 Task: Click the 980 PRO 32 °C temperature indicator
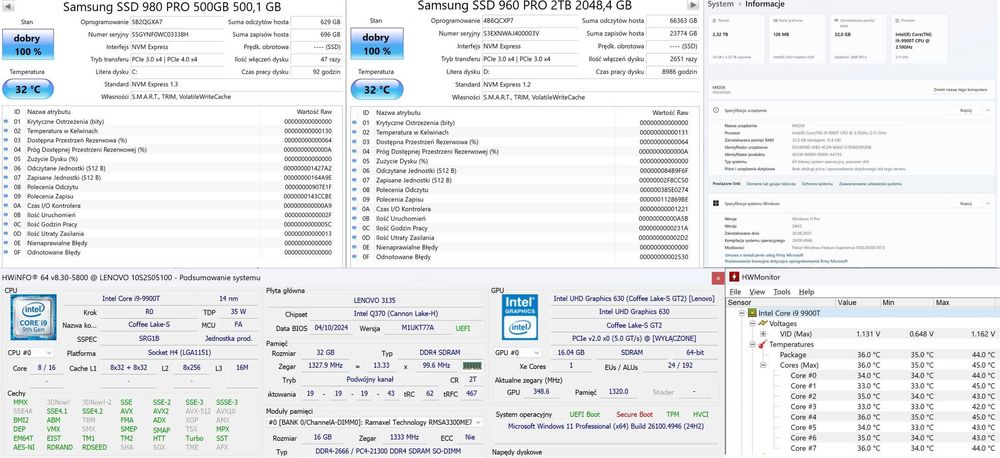coord(27,89)
